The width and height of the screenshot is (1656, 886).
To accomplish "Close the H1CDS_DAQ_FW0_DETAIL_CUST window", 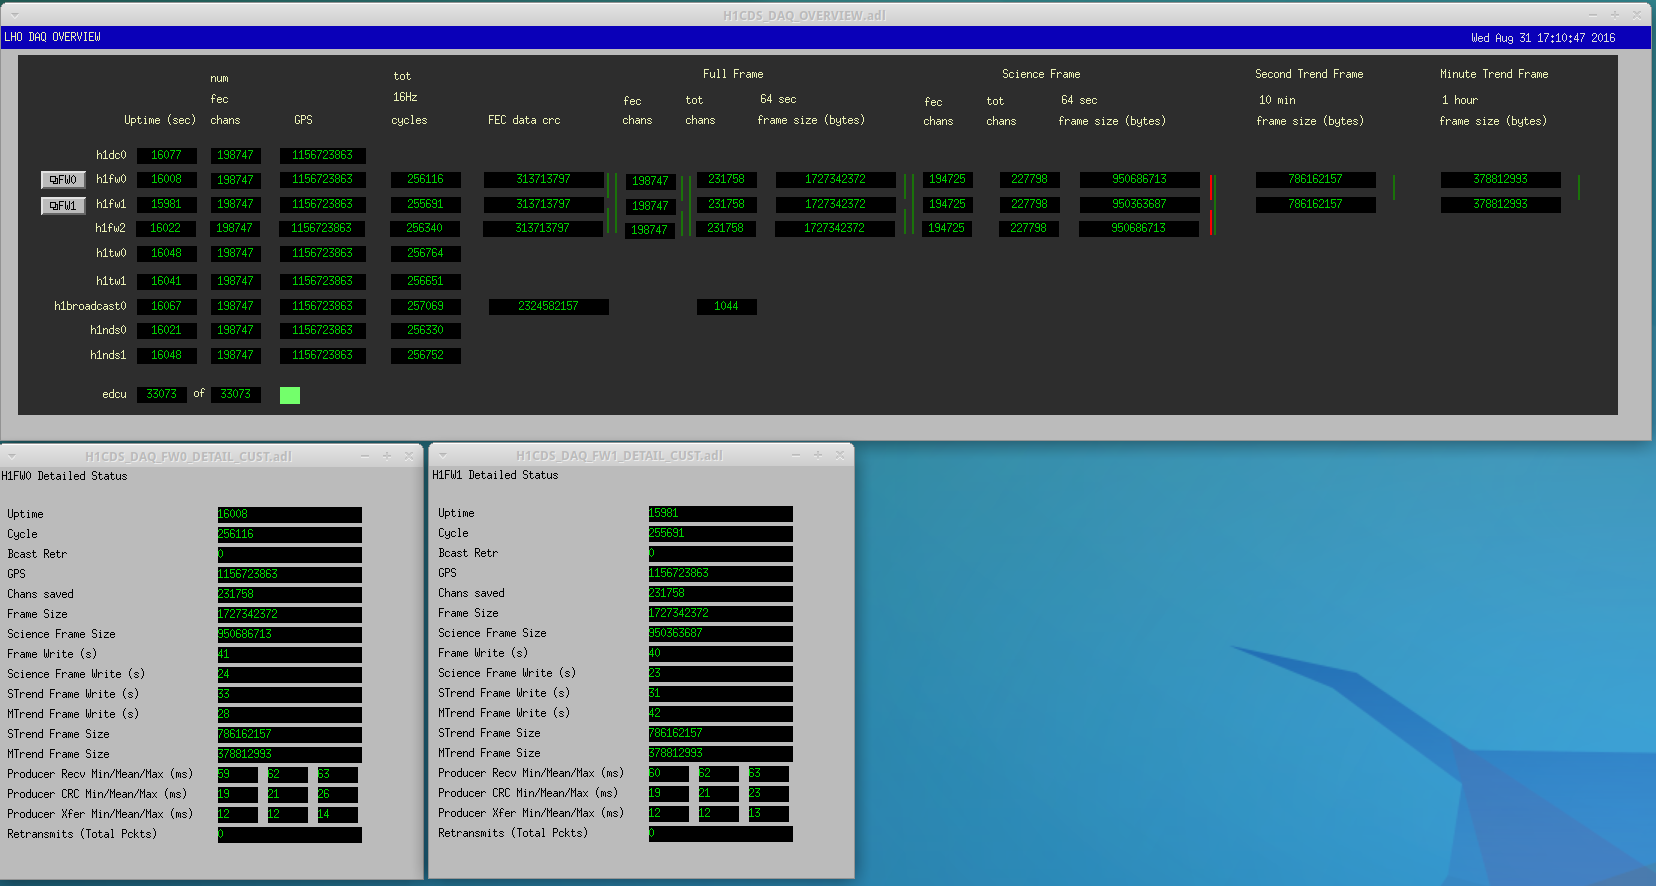I will tap(409, 456).
